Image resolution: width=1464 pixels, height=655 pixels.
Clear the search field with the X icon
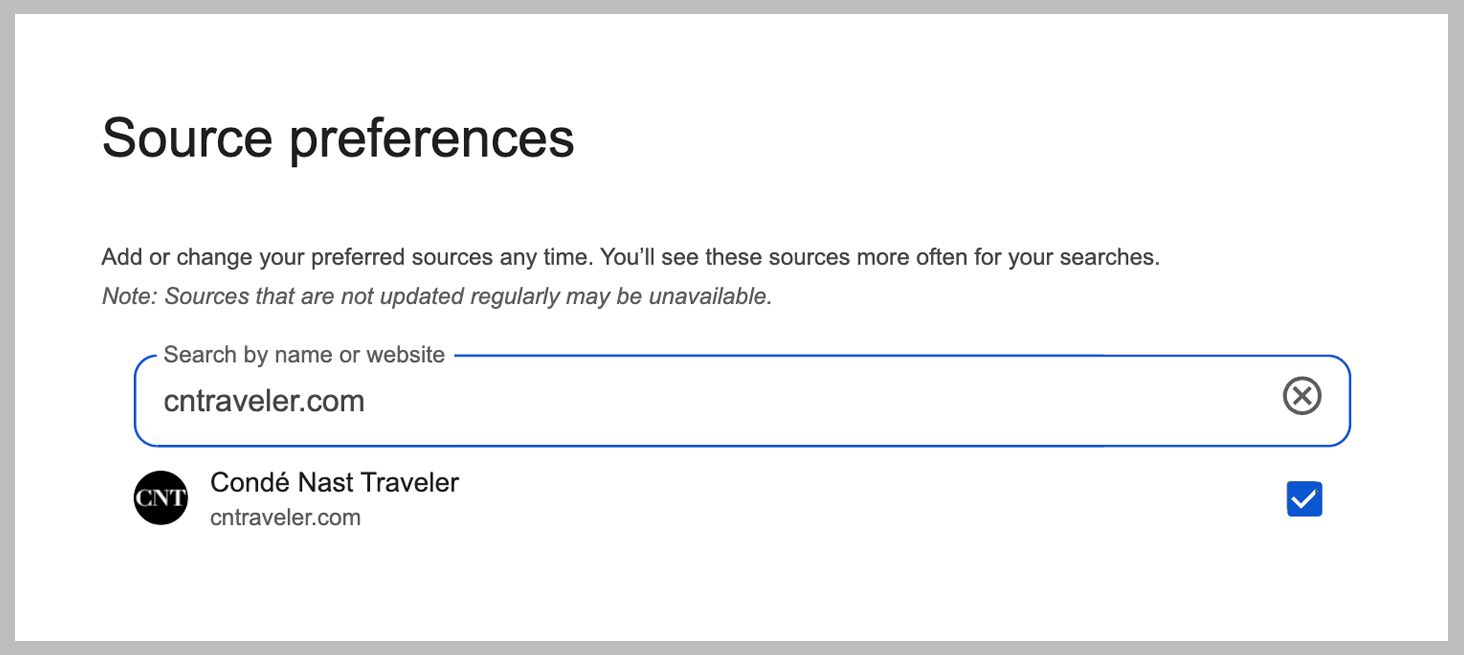click(x=1301, y=397)
